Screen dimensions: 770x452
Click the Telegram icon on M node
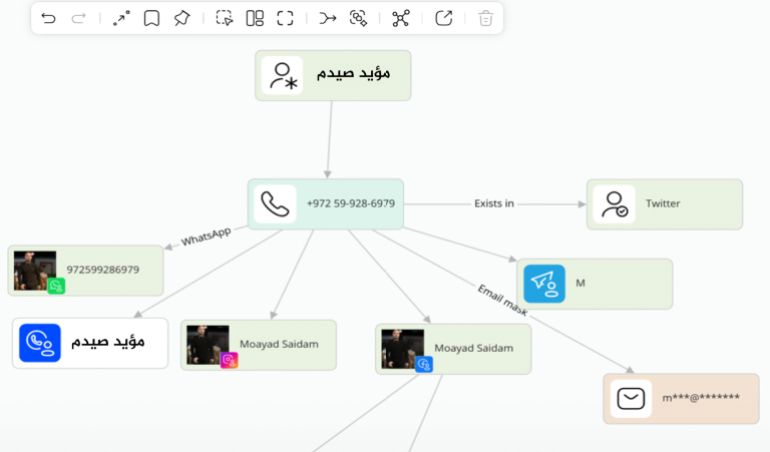544,283
